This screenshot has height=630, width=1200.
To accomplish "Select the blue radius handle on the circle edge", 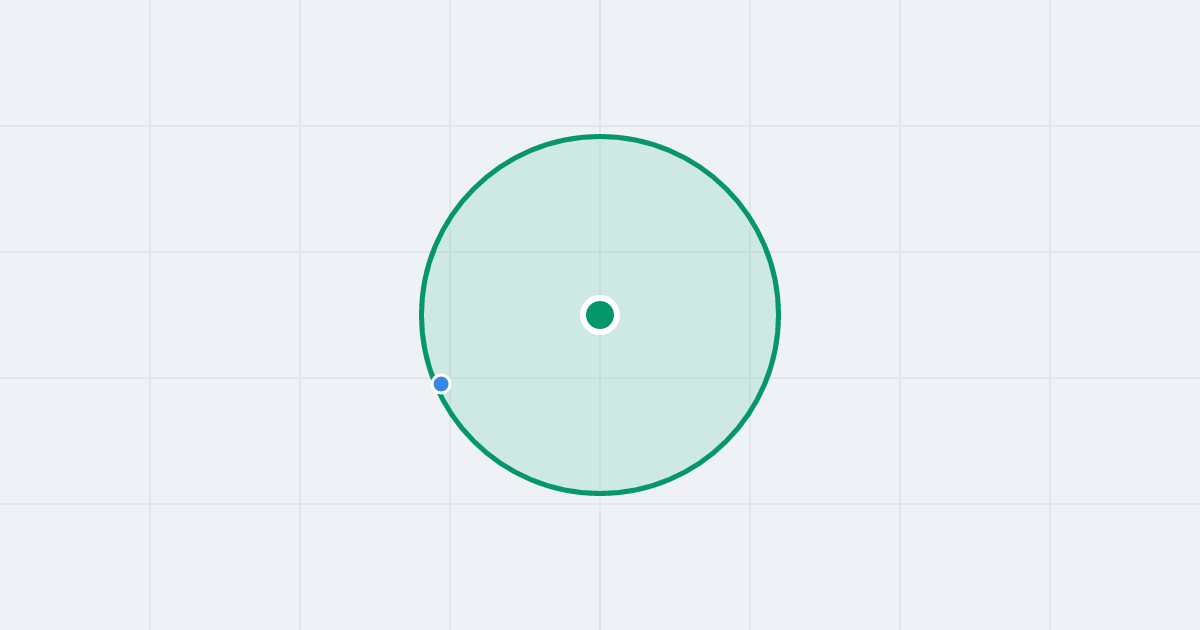I will coord(441,384).
